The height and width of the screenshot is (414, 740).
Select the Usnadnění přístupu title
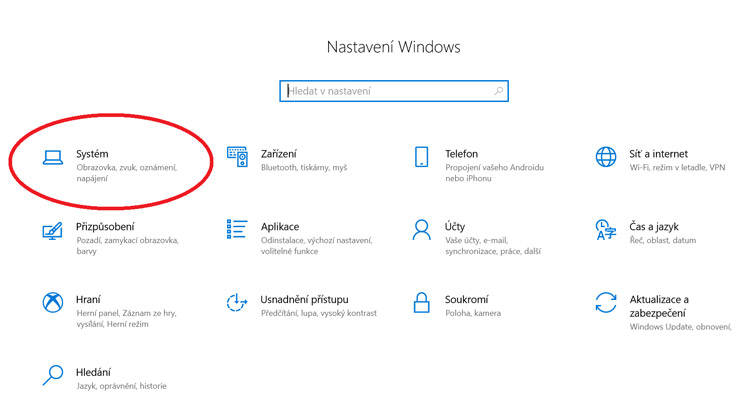304,299
